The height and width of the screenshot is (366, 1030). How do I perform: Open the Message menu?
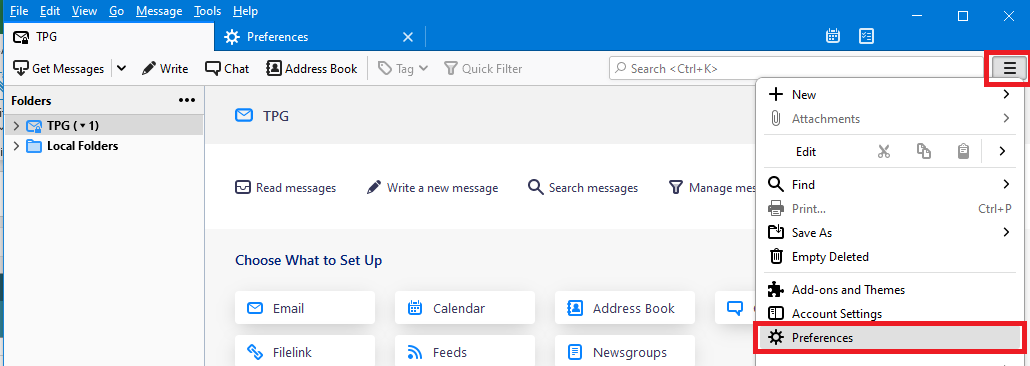[160, 11]
